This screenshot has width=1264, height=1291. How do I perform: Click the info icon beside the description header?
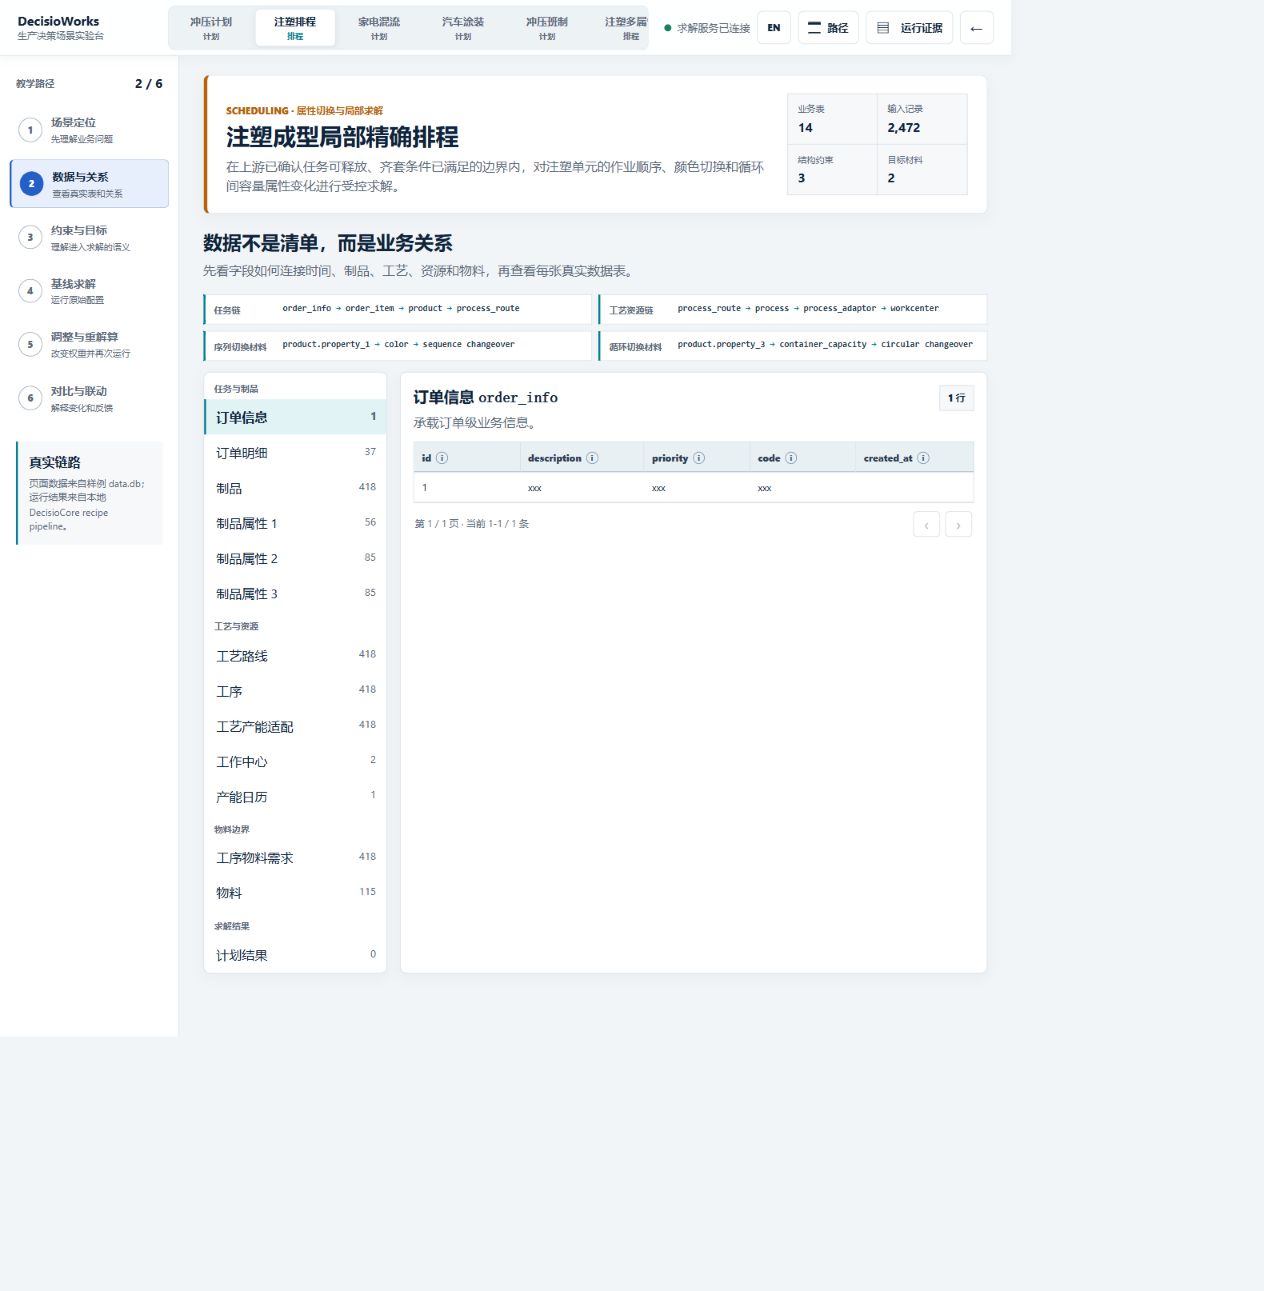pyautogui.click(x=592, y=458)
